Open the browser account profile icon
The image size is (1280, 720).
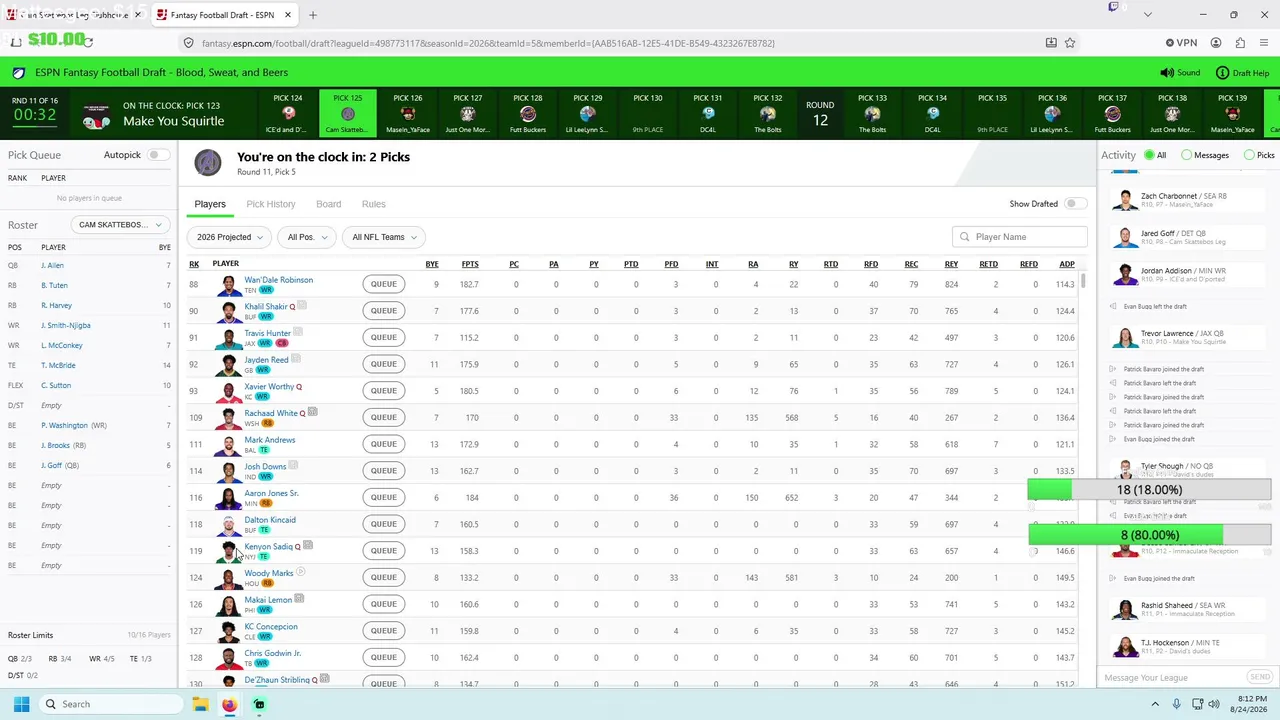1216,43
